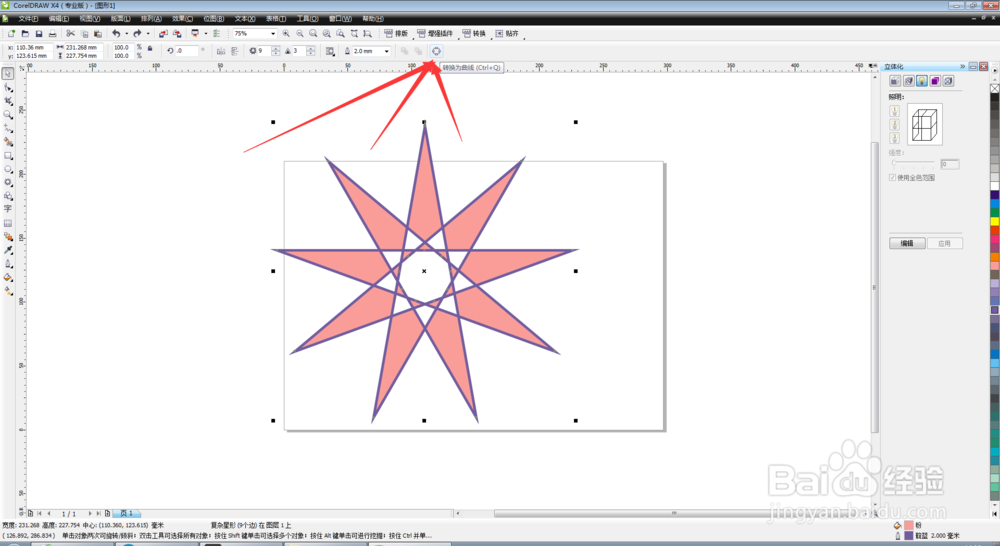The width and height of the screenshot is (1000, 546).
Task: Open the application launcher dropdown arrow
Action: pyautogui.click(x=205, y=33)
